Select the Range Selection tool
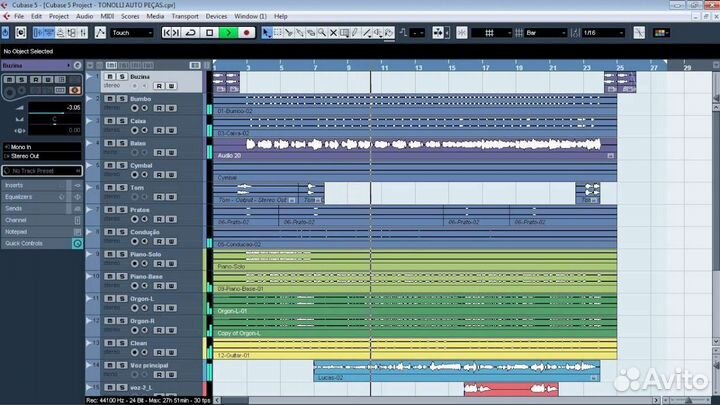Viewport: 720px width, 405px height. pos(278,33)
